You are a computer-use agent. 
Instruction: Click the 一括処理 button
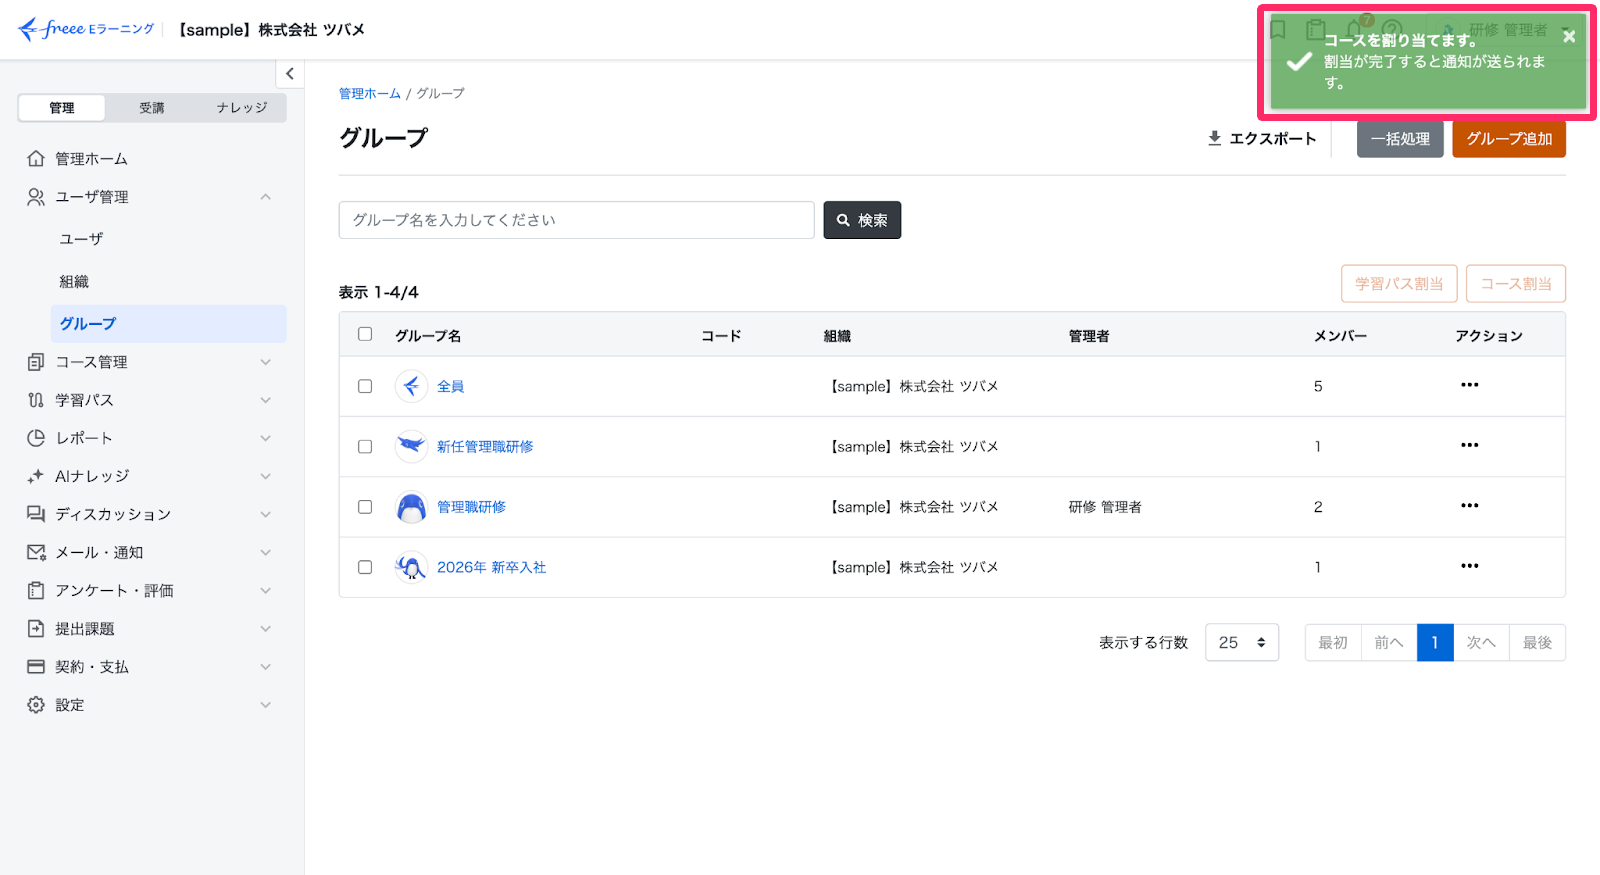pos(1400,139)
